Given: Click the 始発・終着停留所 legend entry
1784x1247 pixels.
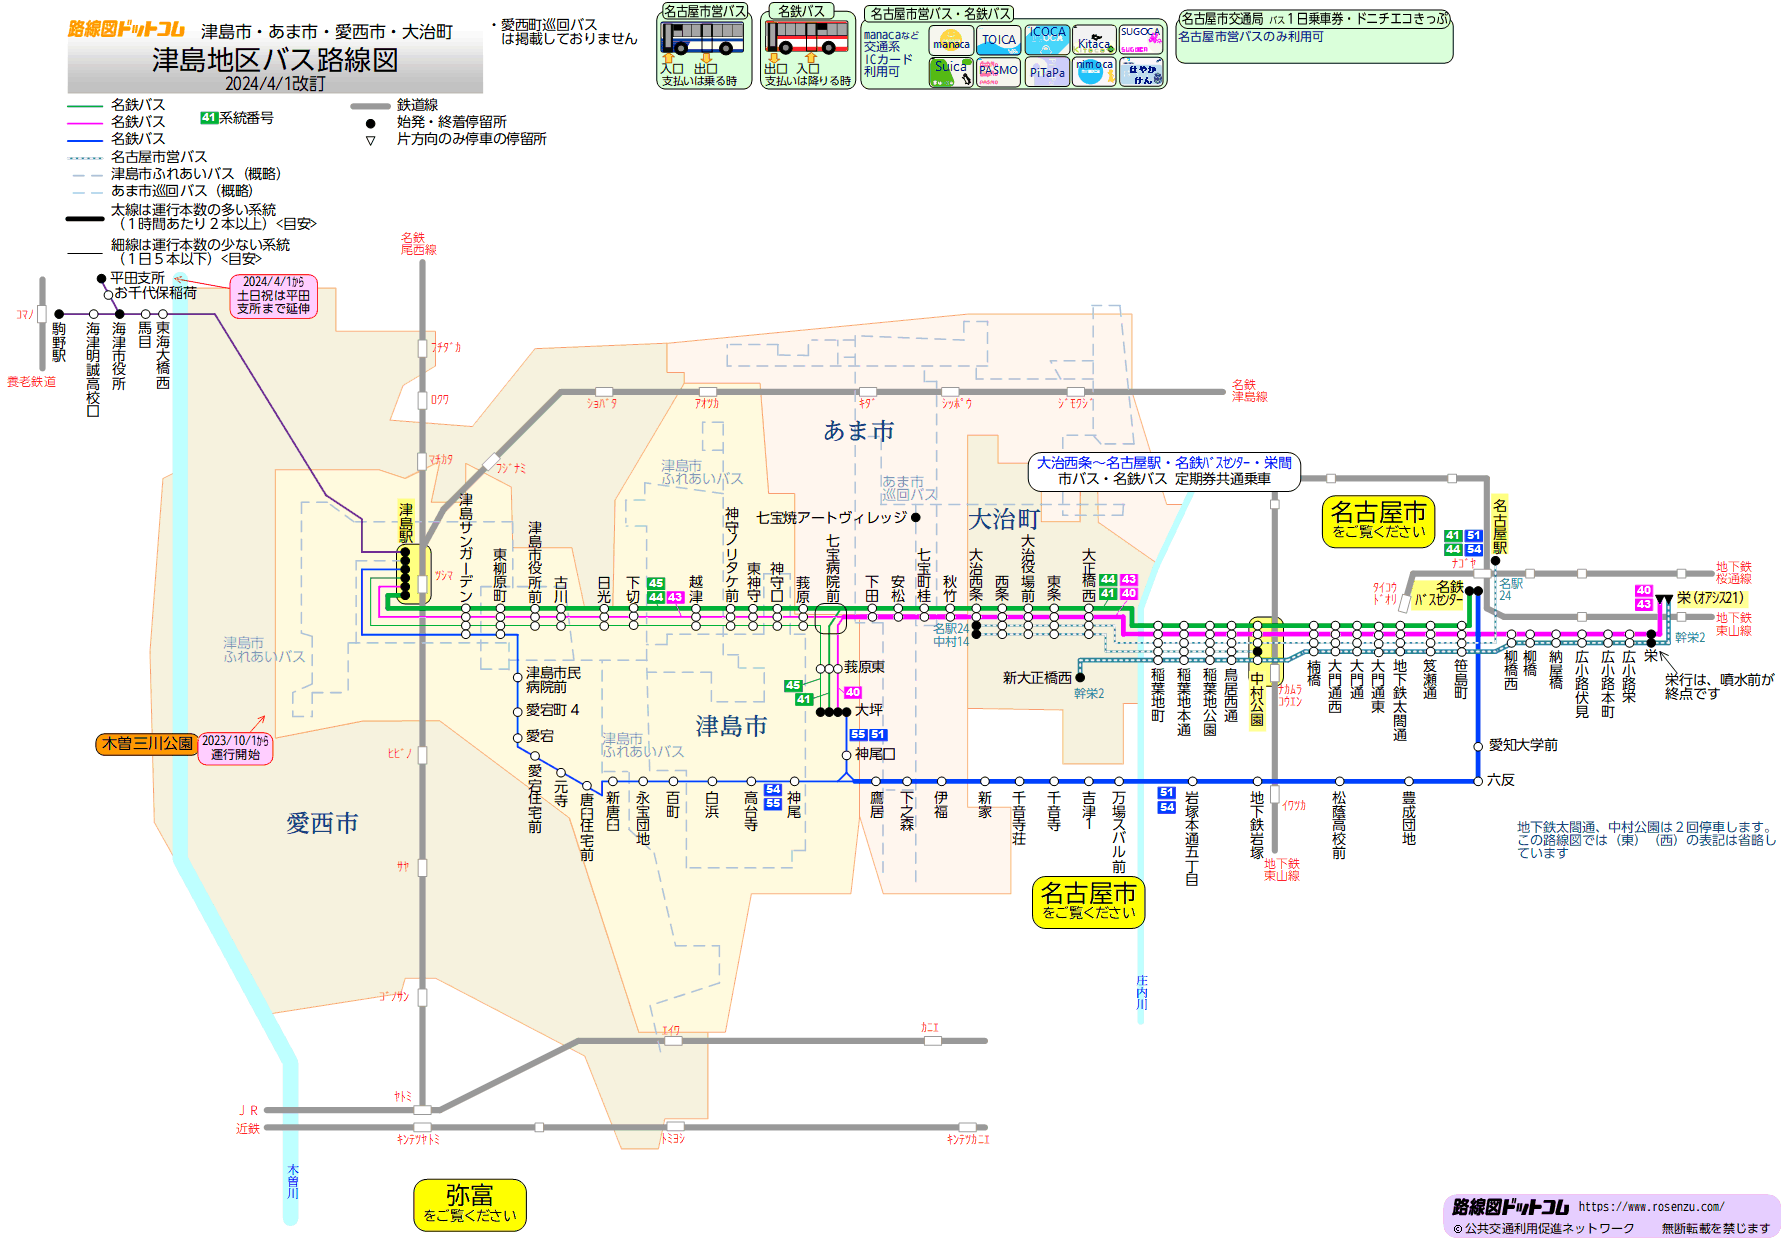Looking at the screenshot, I should (451, 122).
